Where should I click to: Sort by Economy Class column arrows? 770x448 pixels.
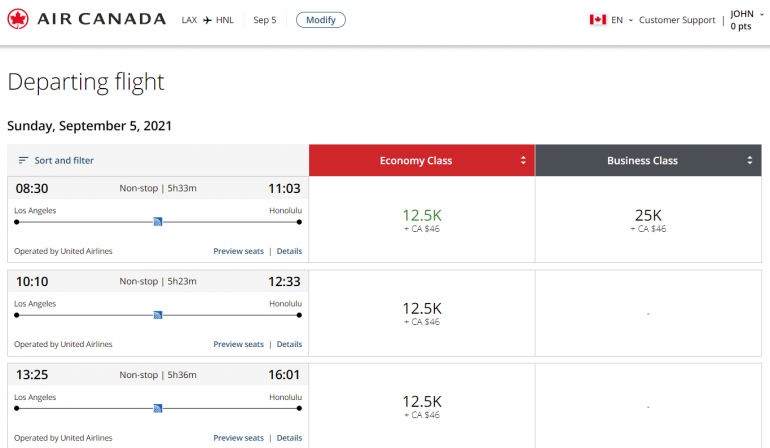tap(523, 161)
